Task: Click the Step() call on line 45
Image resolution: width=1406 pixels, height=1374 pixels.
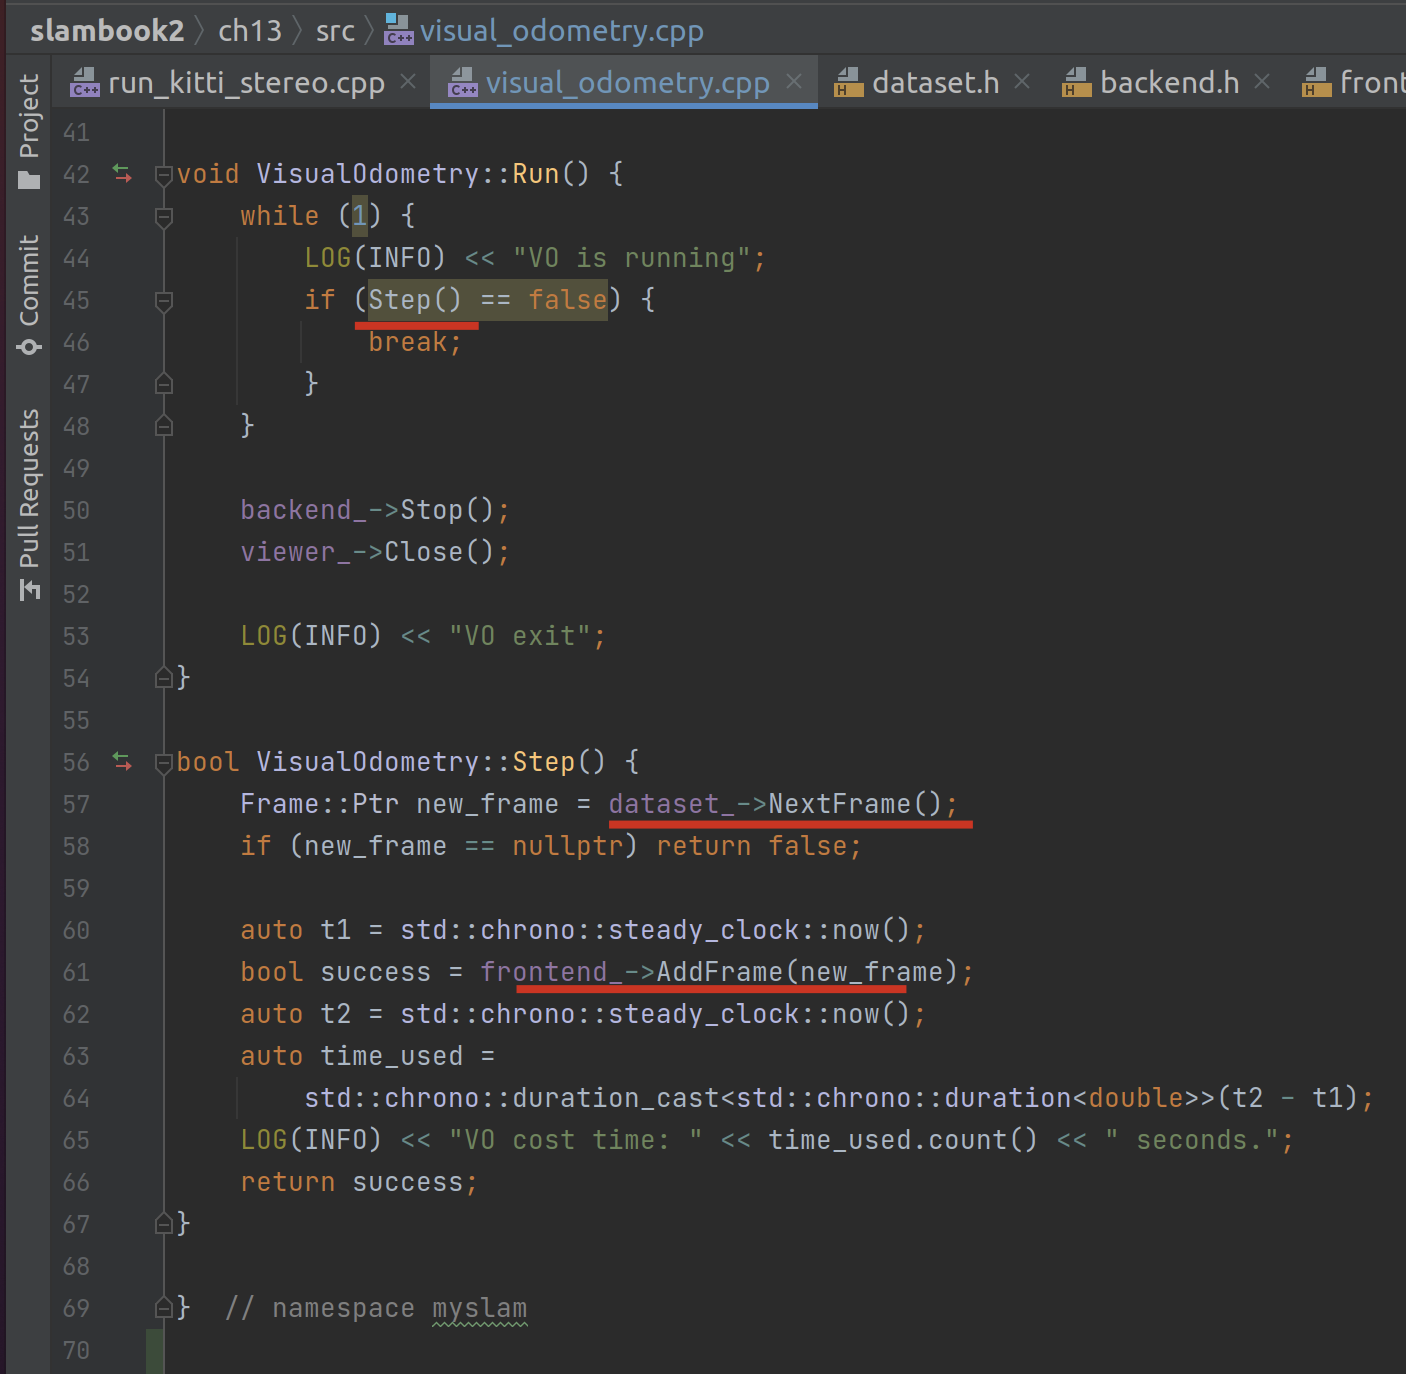Action: [415, 300]
